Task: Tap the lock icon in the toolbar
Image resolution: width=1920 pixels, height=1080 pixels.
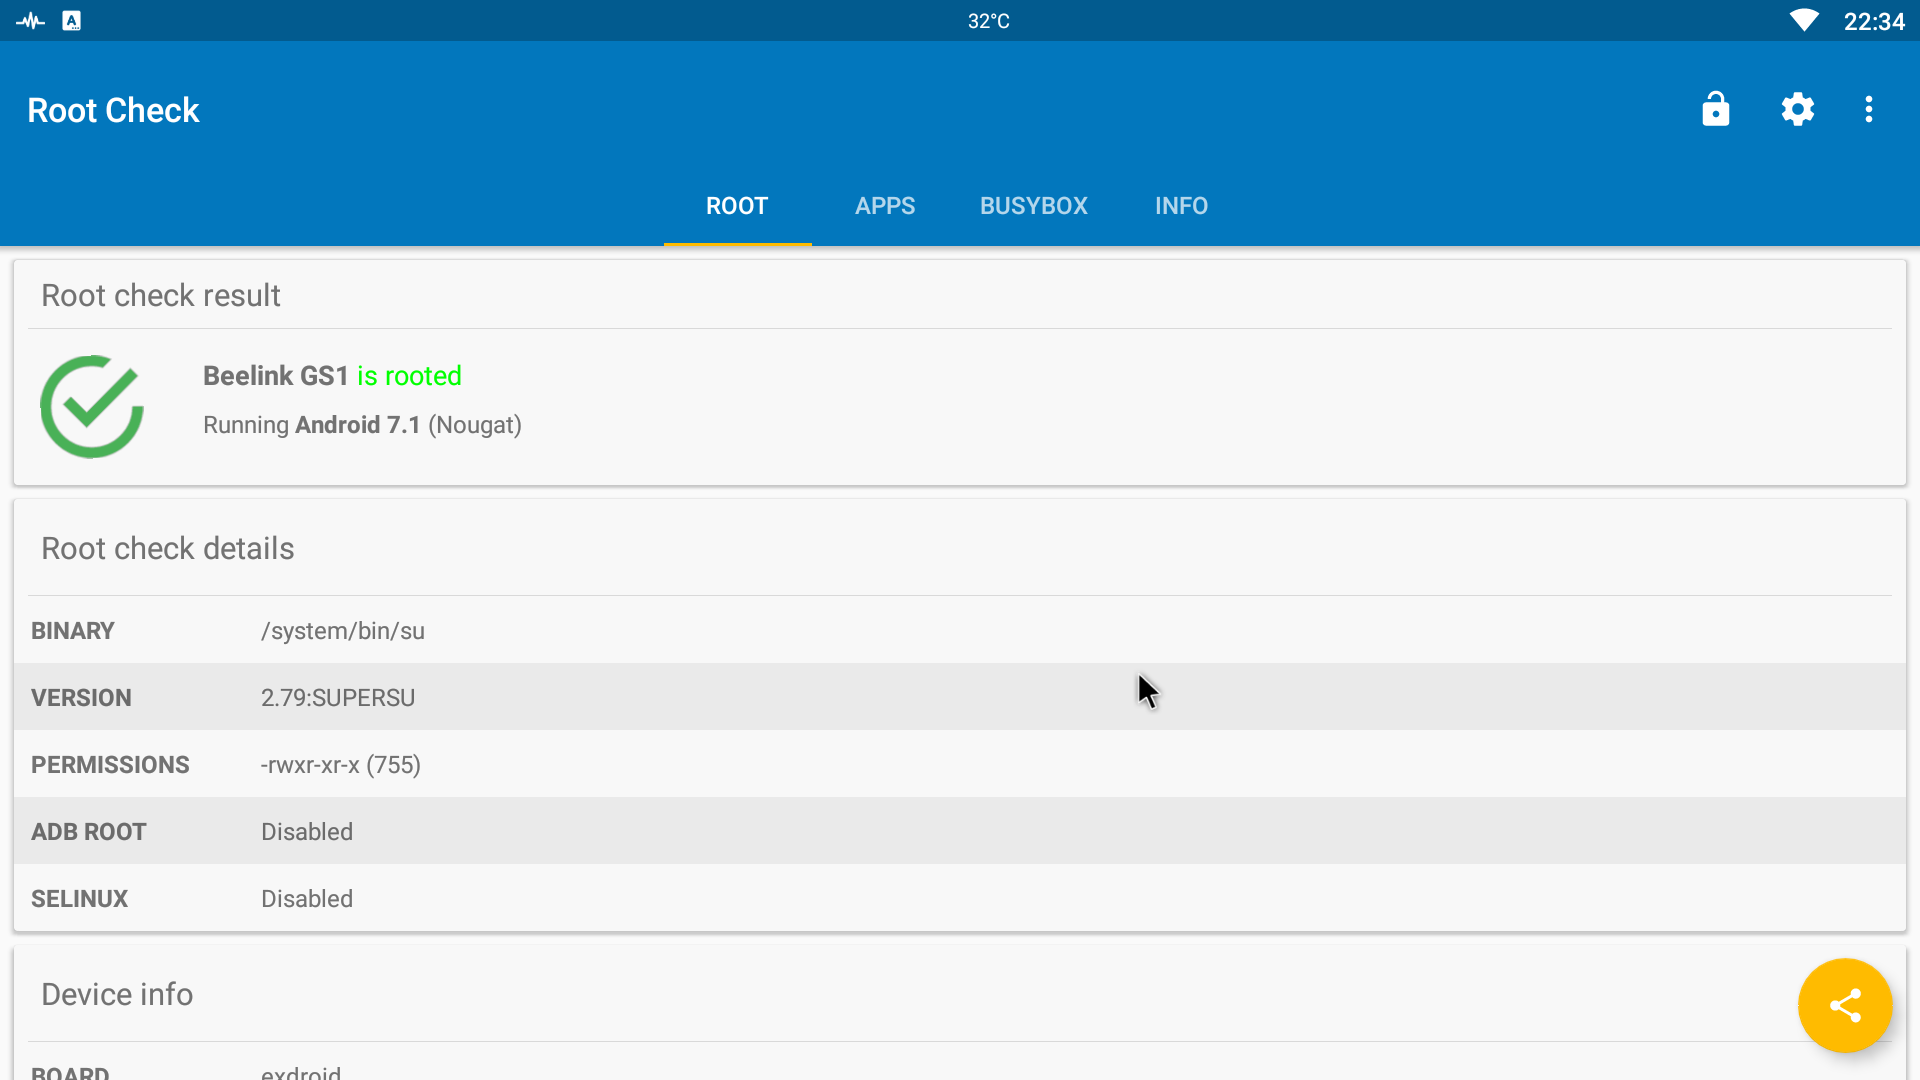Action: click(1715, 109)
